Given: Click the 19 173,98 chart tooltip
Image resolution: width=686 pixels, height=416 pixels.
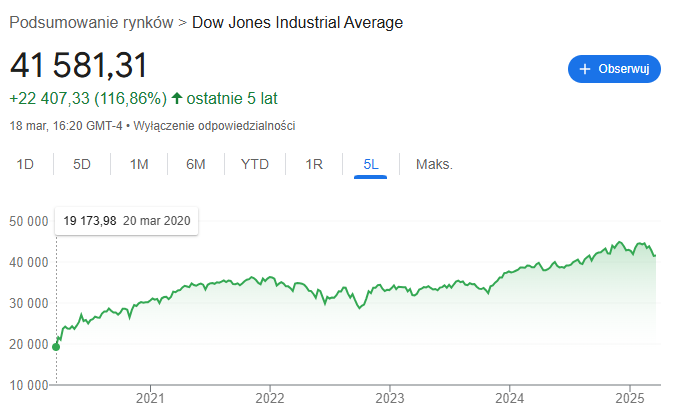Looking at the screenshot, I should pyautogui.click(x=126, y=220).
